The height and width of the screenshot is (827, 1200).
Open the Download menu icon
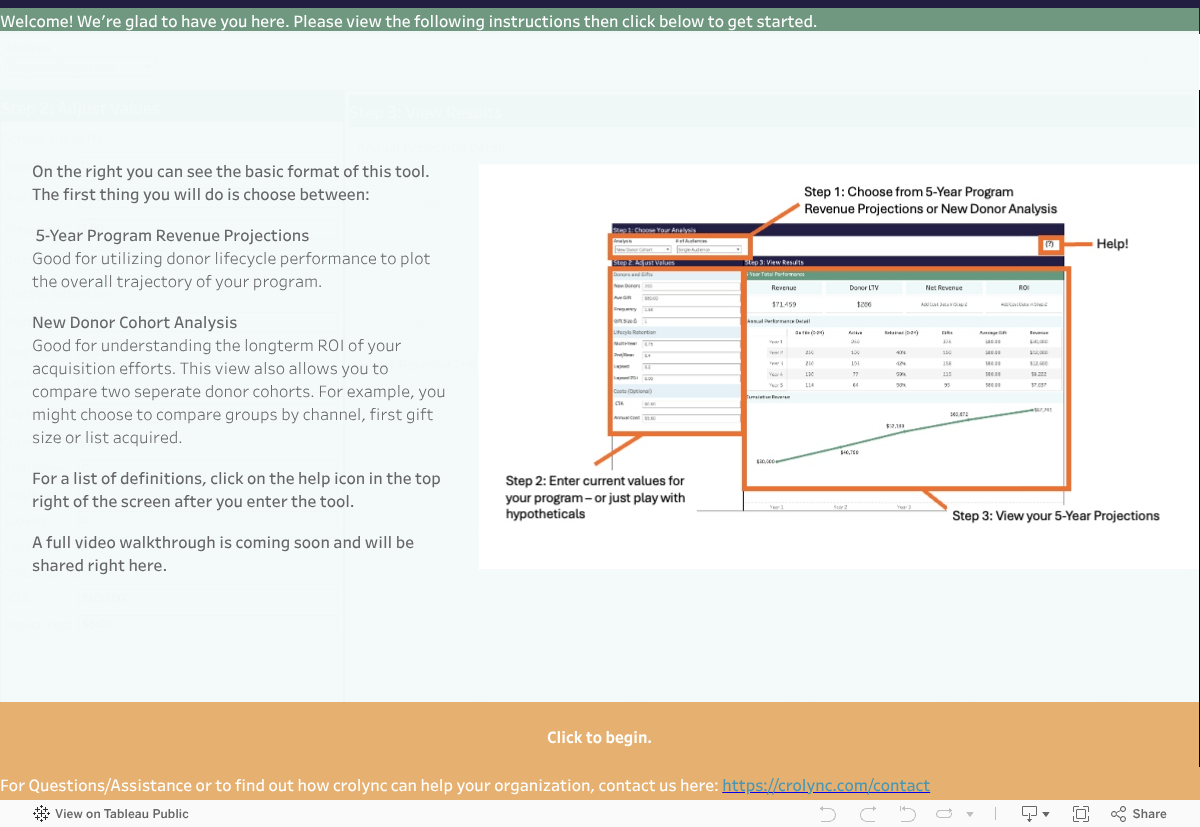[1035, 814]
